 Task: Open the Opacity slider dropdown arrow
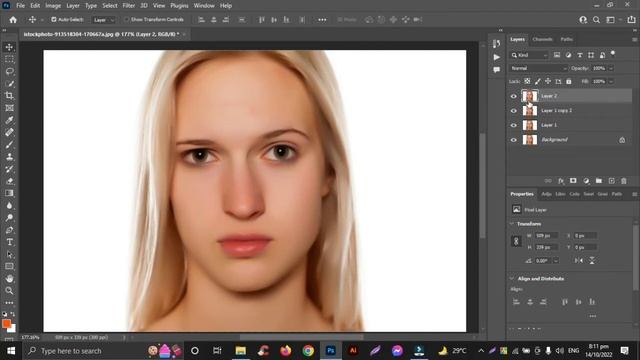611,68
